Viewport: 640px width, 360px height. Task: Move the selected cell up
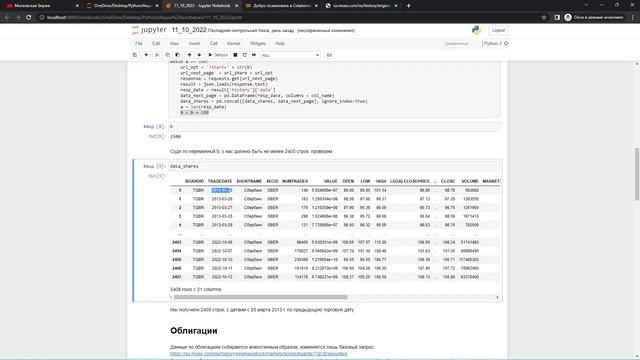tap(189, 55)
